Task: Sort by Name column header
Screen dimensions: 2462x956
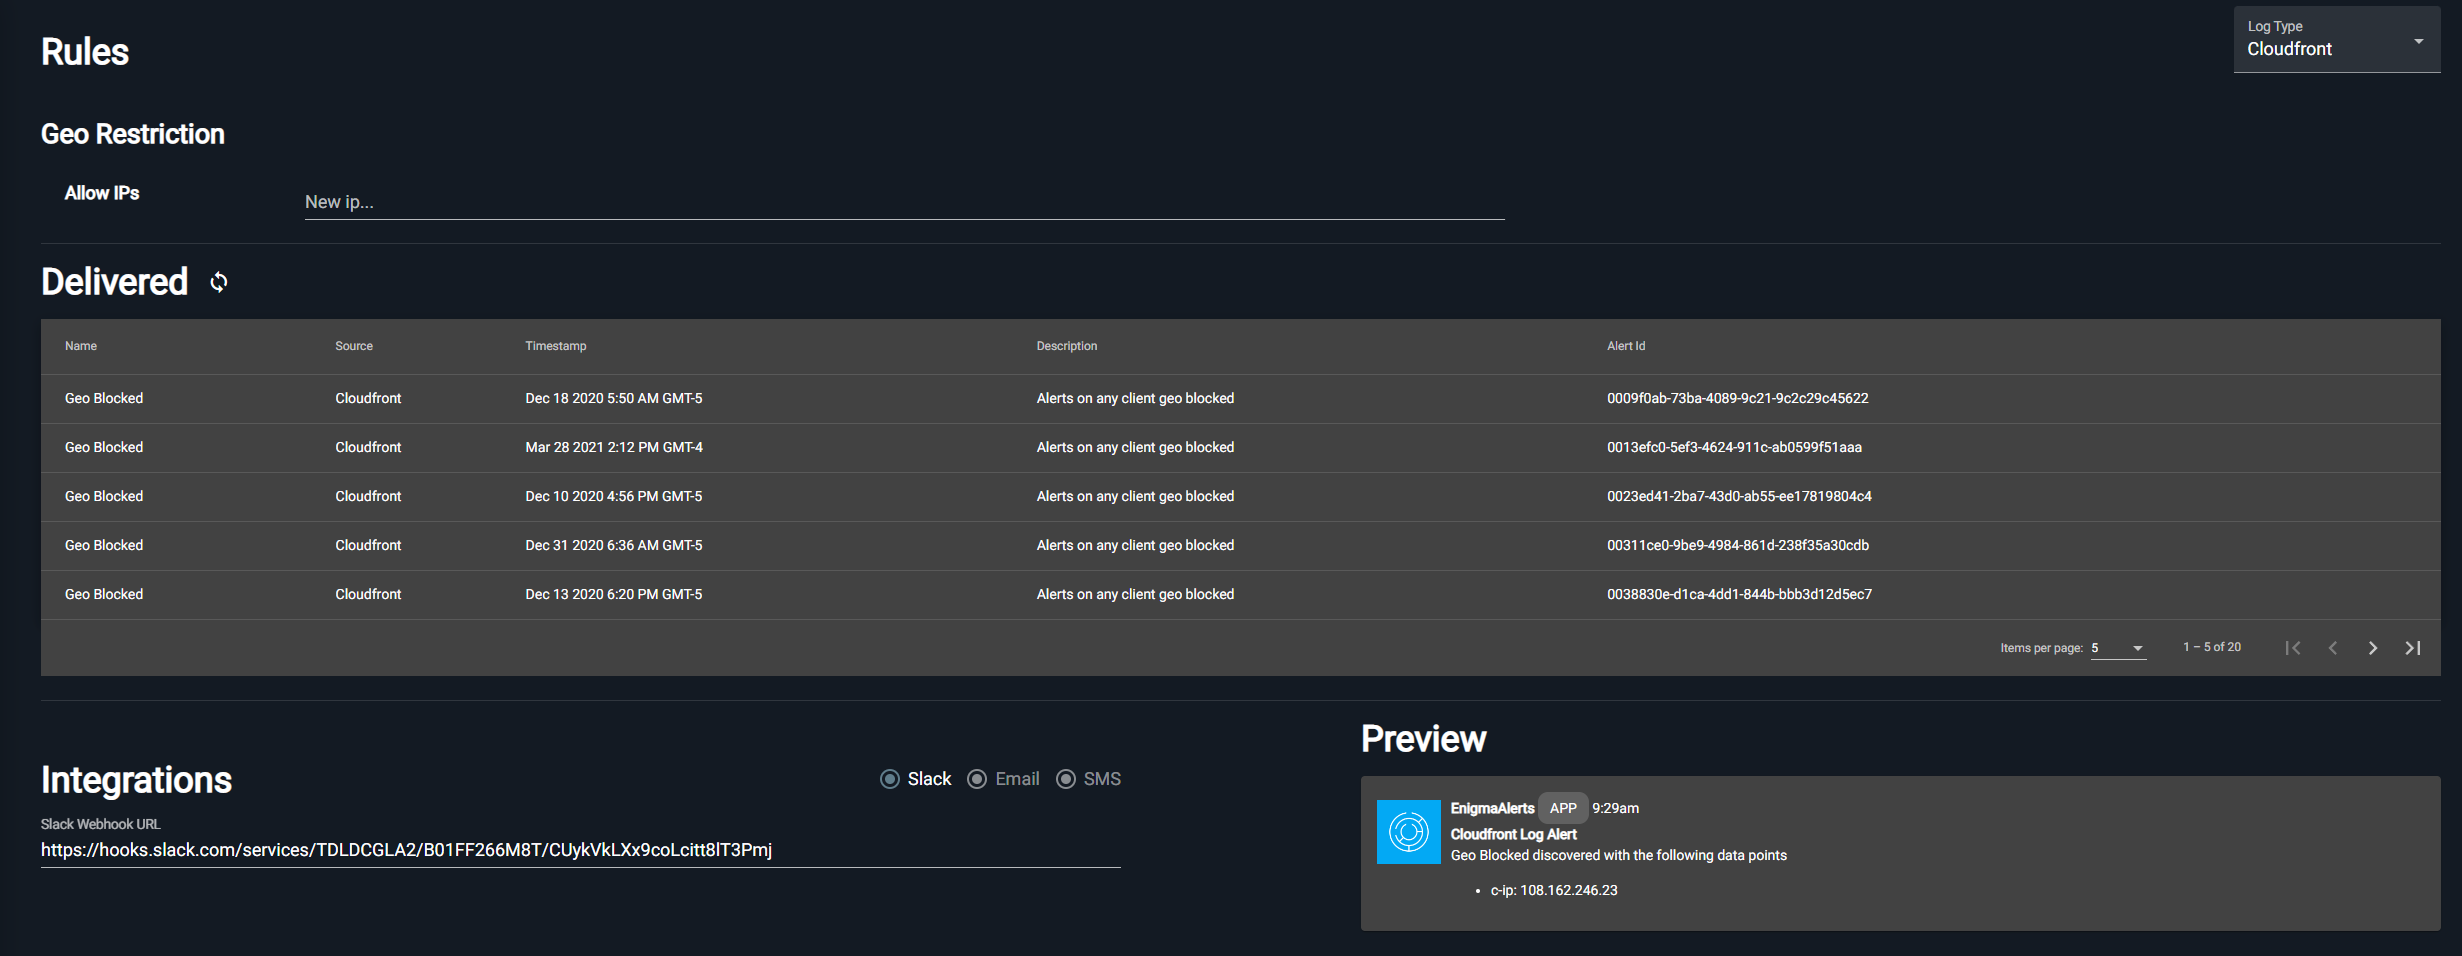Action: (81, 346)
